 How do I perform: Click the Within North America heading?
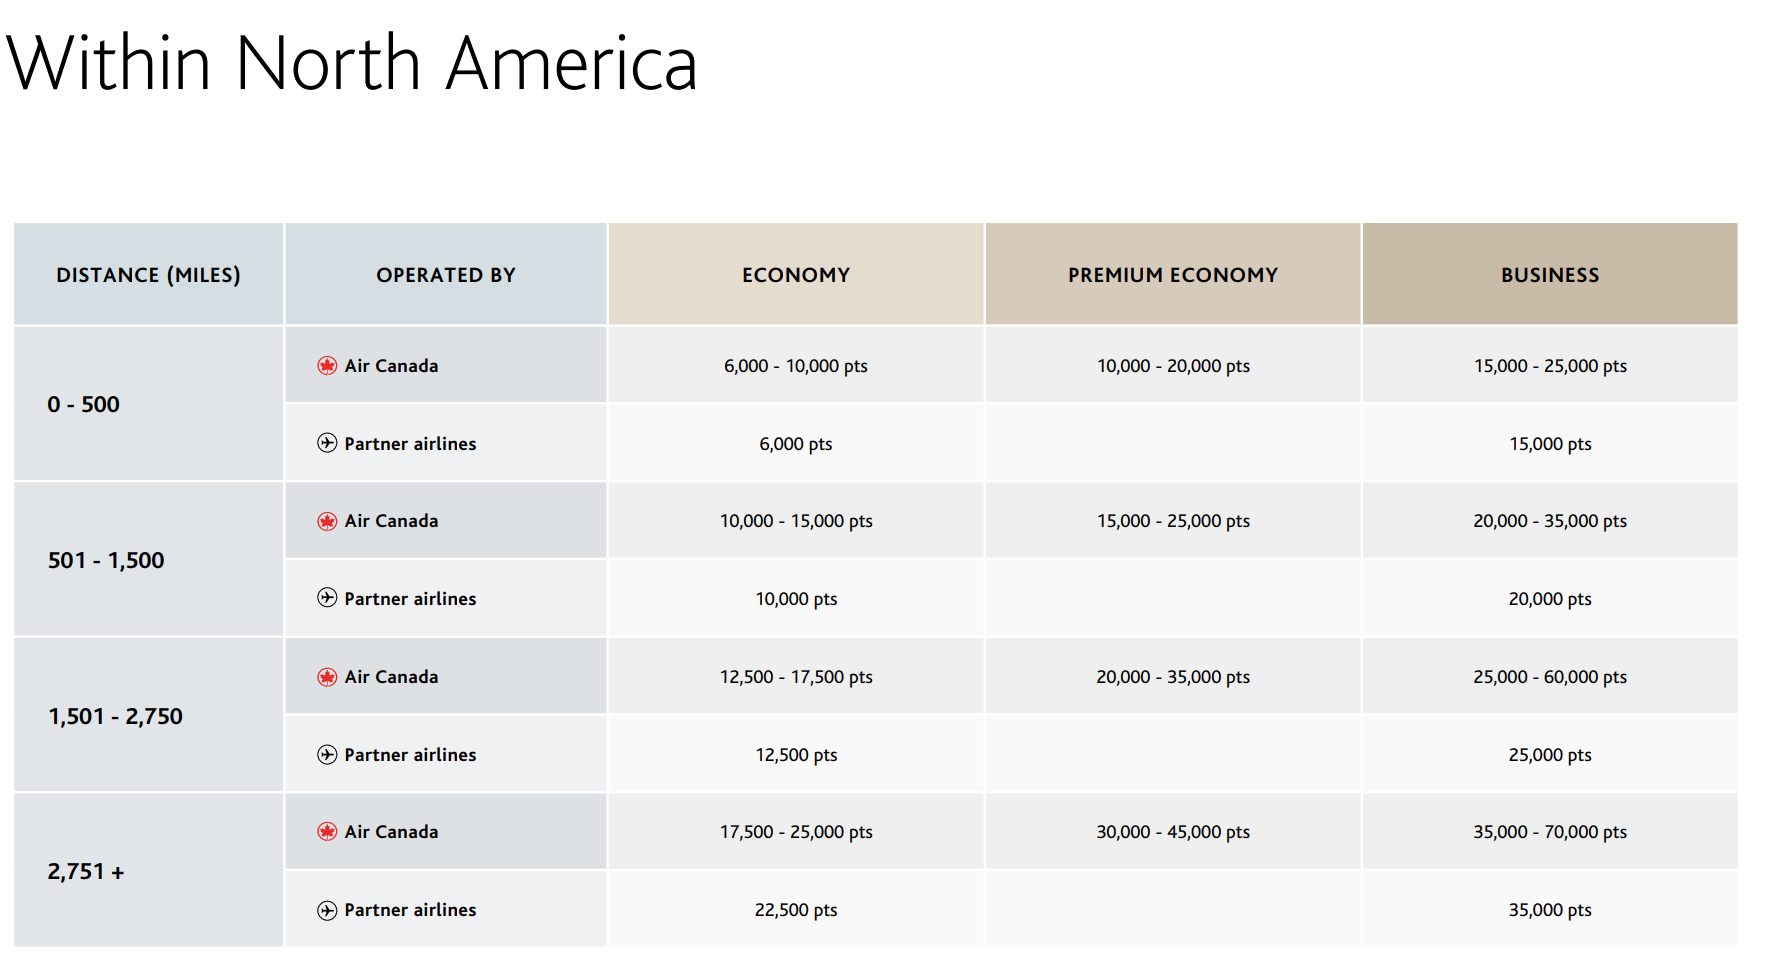click(352, 63)
